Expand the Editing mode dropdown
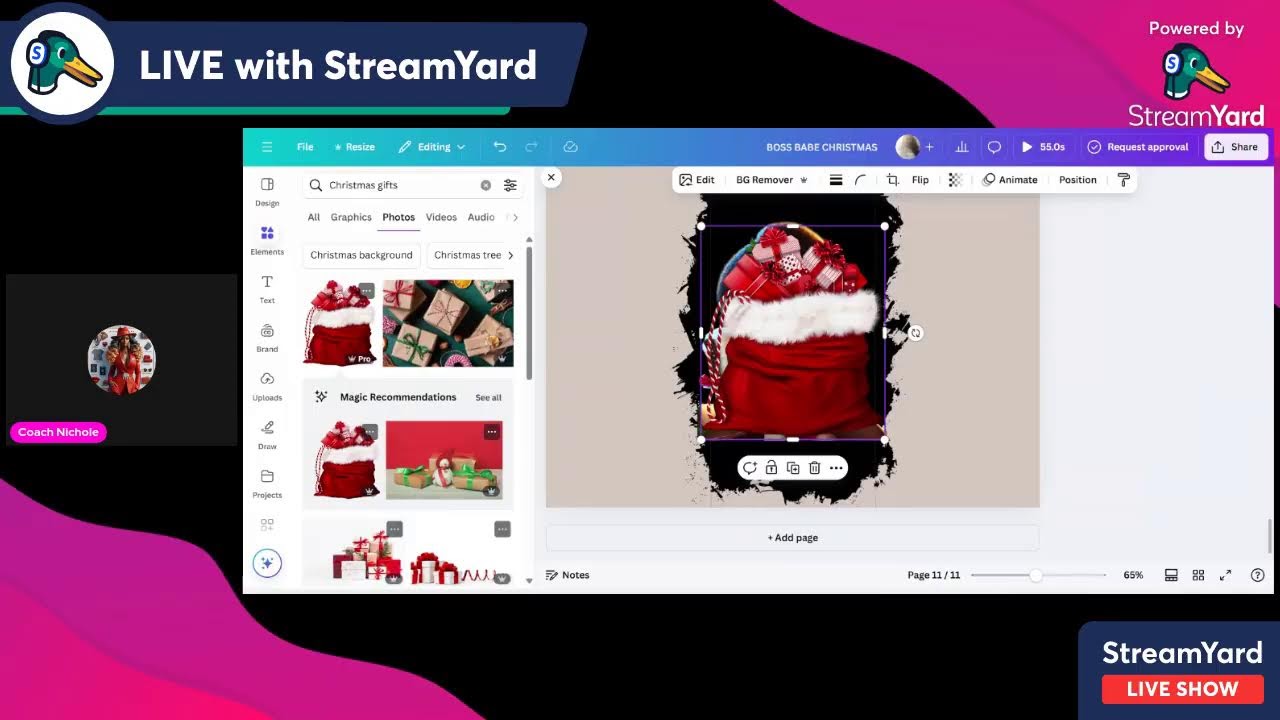Image resolution: width=1280 pixels, height=720 pixels. pyautogui.click(x=432, y=147)
